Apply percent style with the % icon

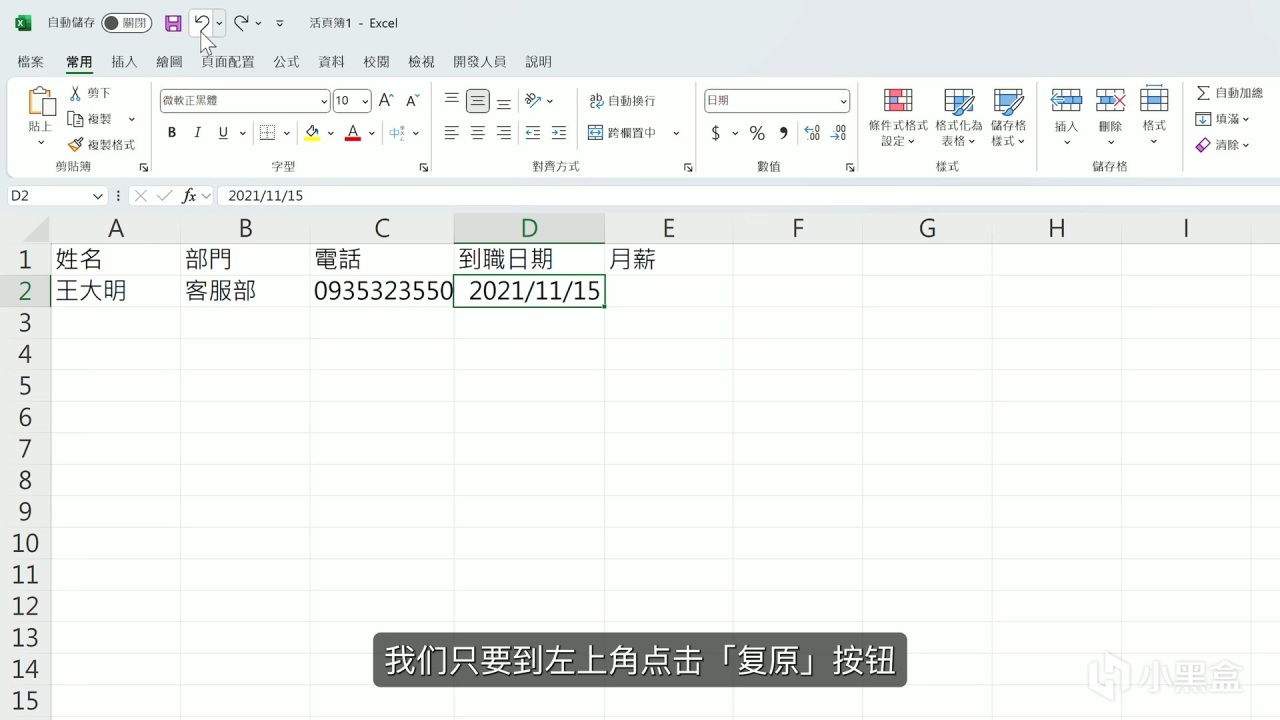click(757, 133)
